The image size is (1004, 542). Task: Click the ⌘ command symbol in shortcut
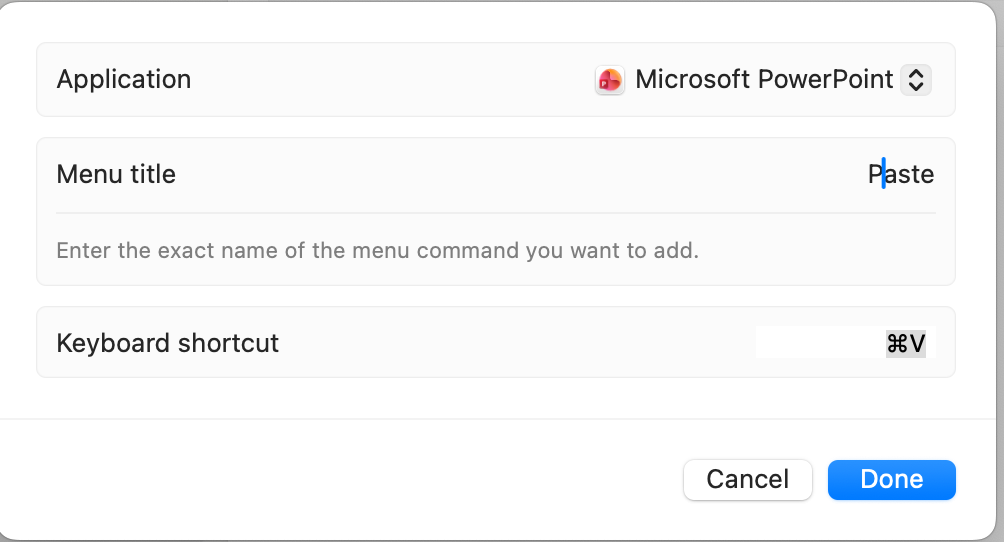click(896, 344)
